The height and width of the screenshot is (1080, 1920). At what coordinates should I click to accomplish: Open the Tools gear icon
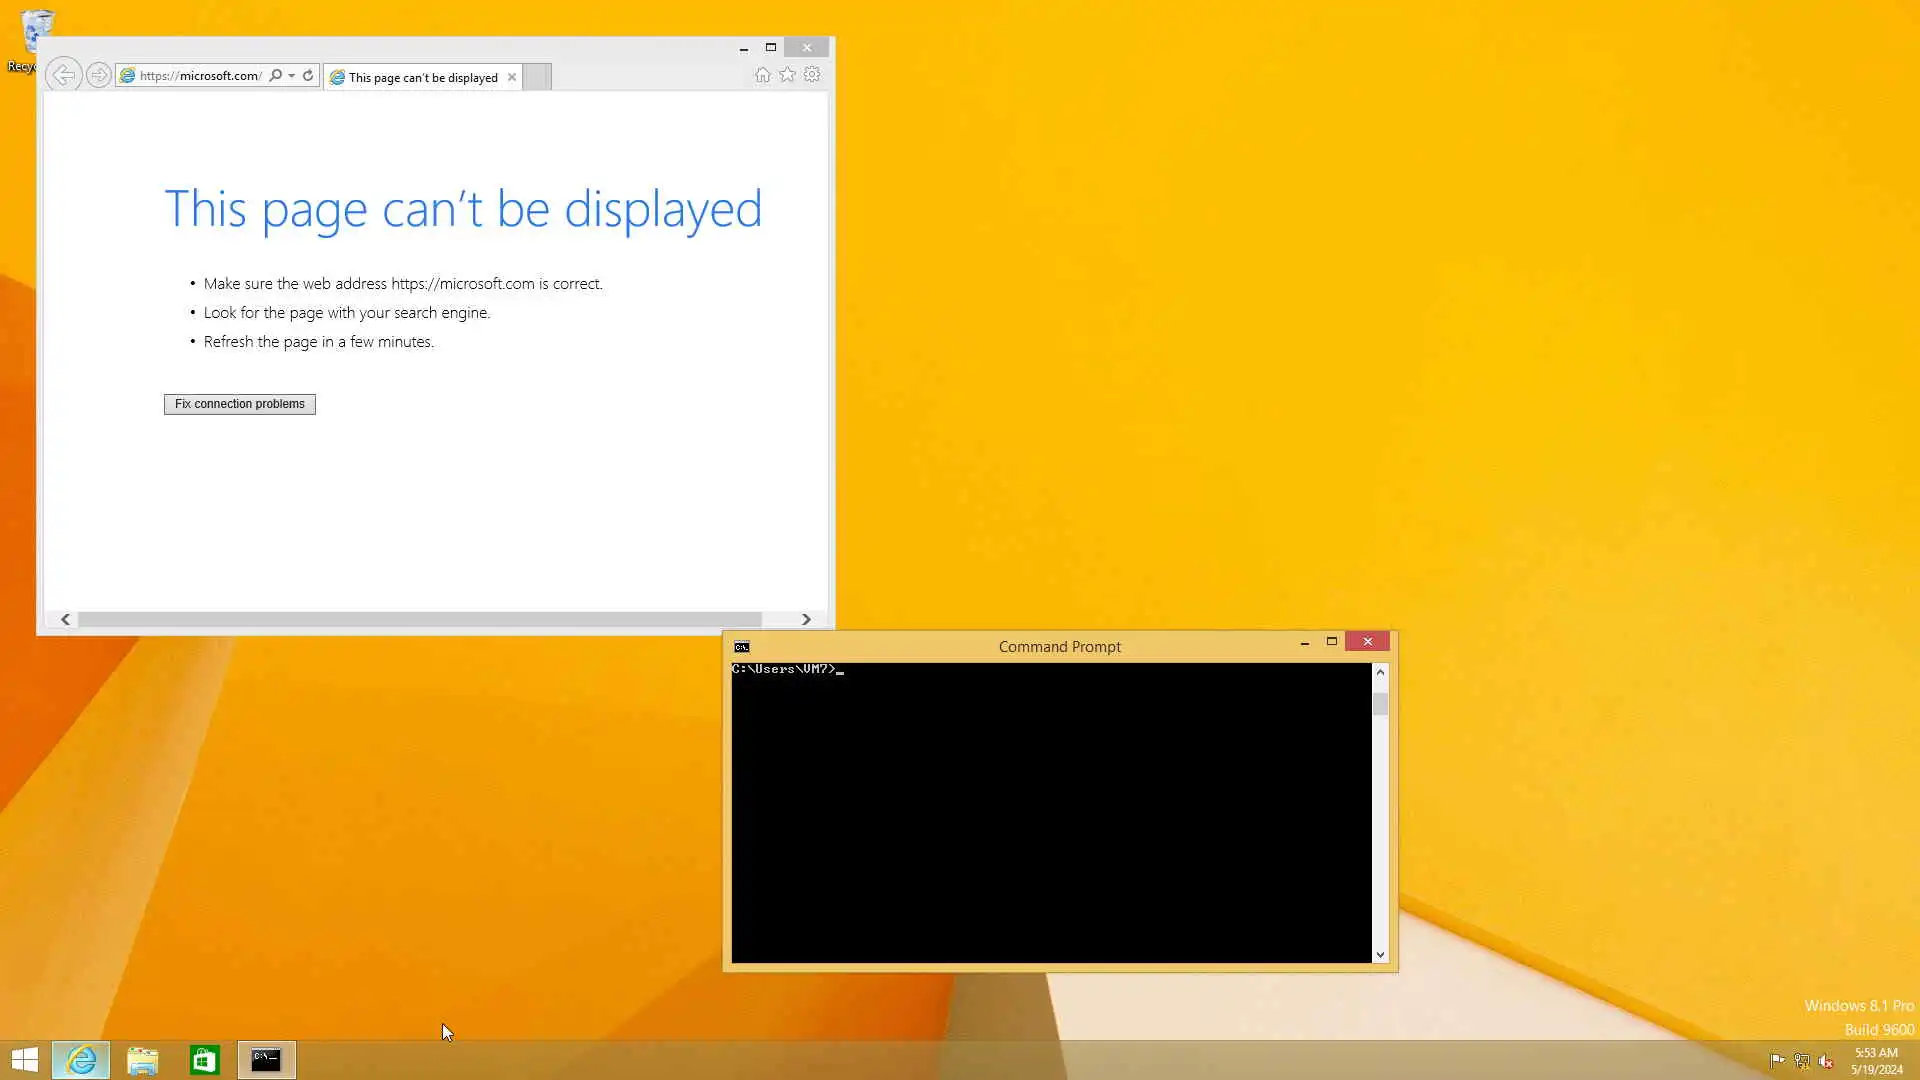tap(812, 75)
